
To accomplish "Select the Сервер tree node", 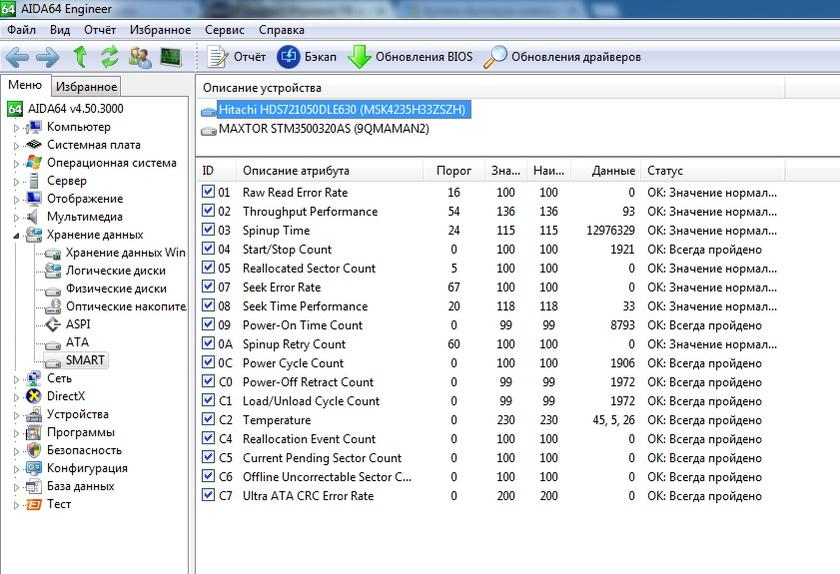I will point(66,181).
